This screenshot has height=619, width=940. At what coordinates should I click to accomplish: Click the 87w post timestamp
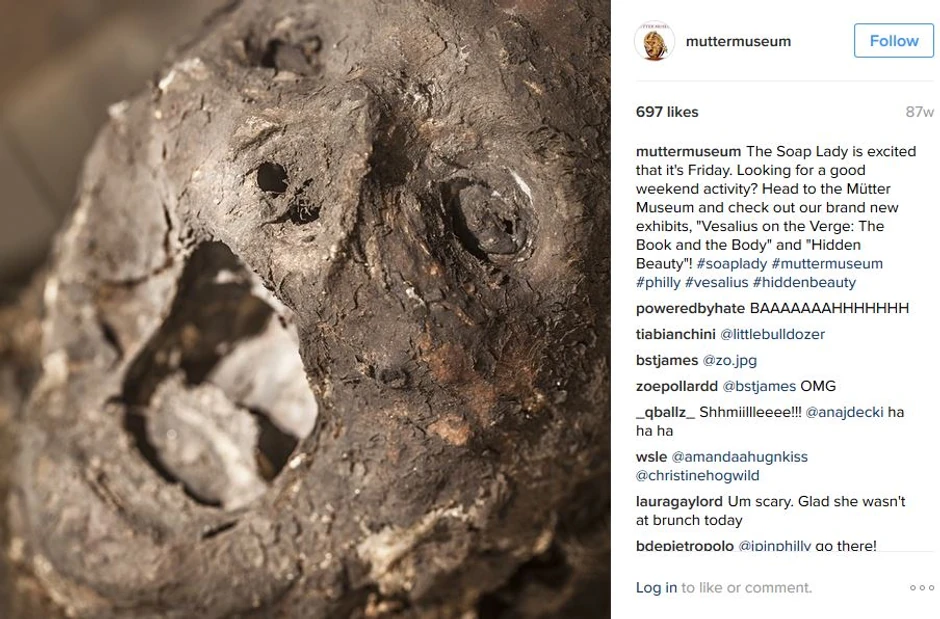click(920, 112)
